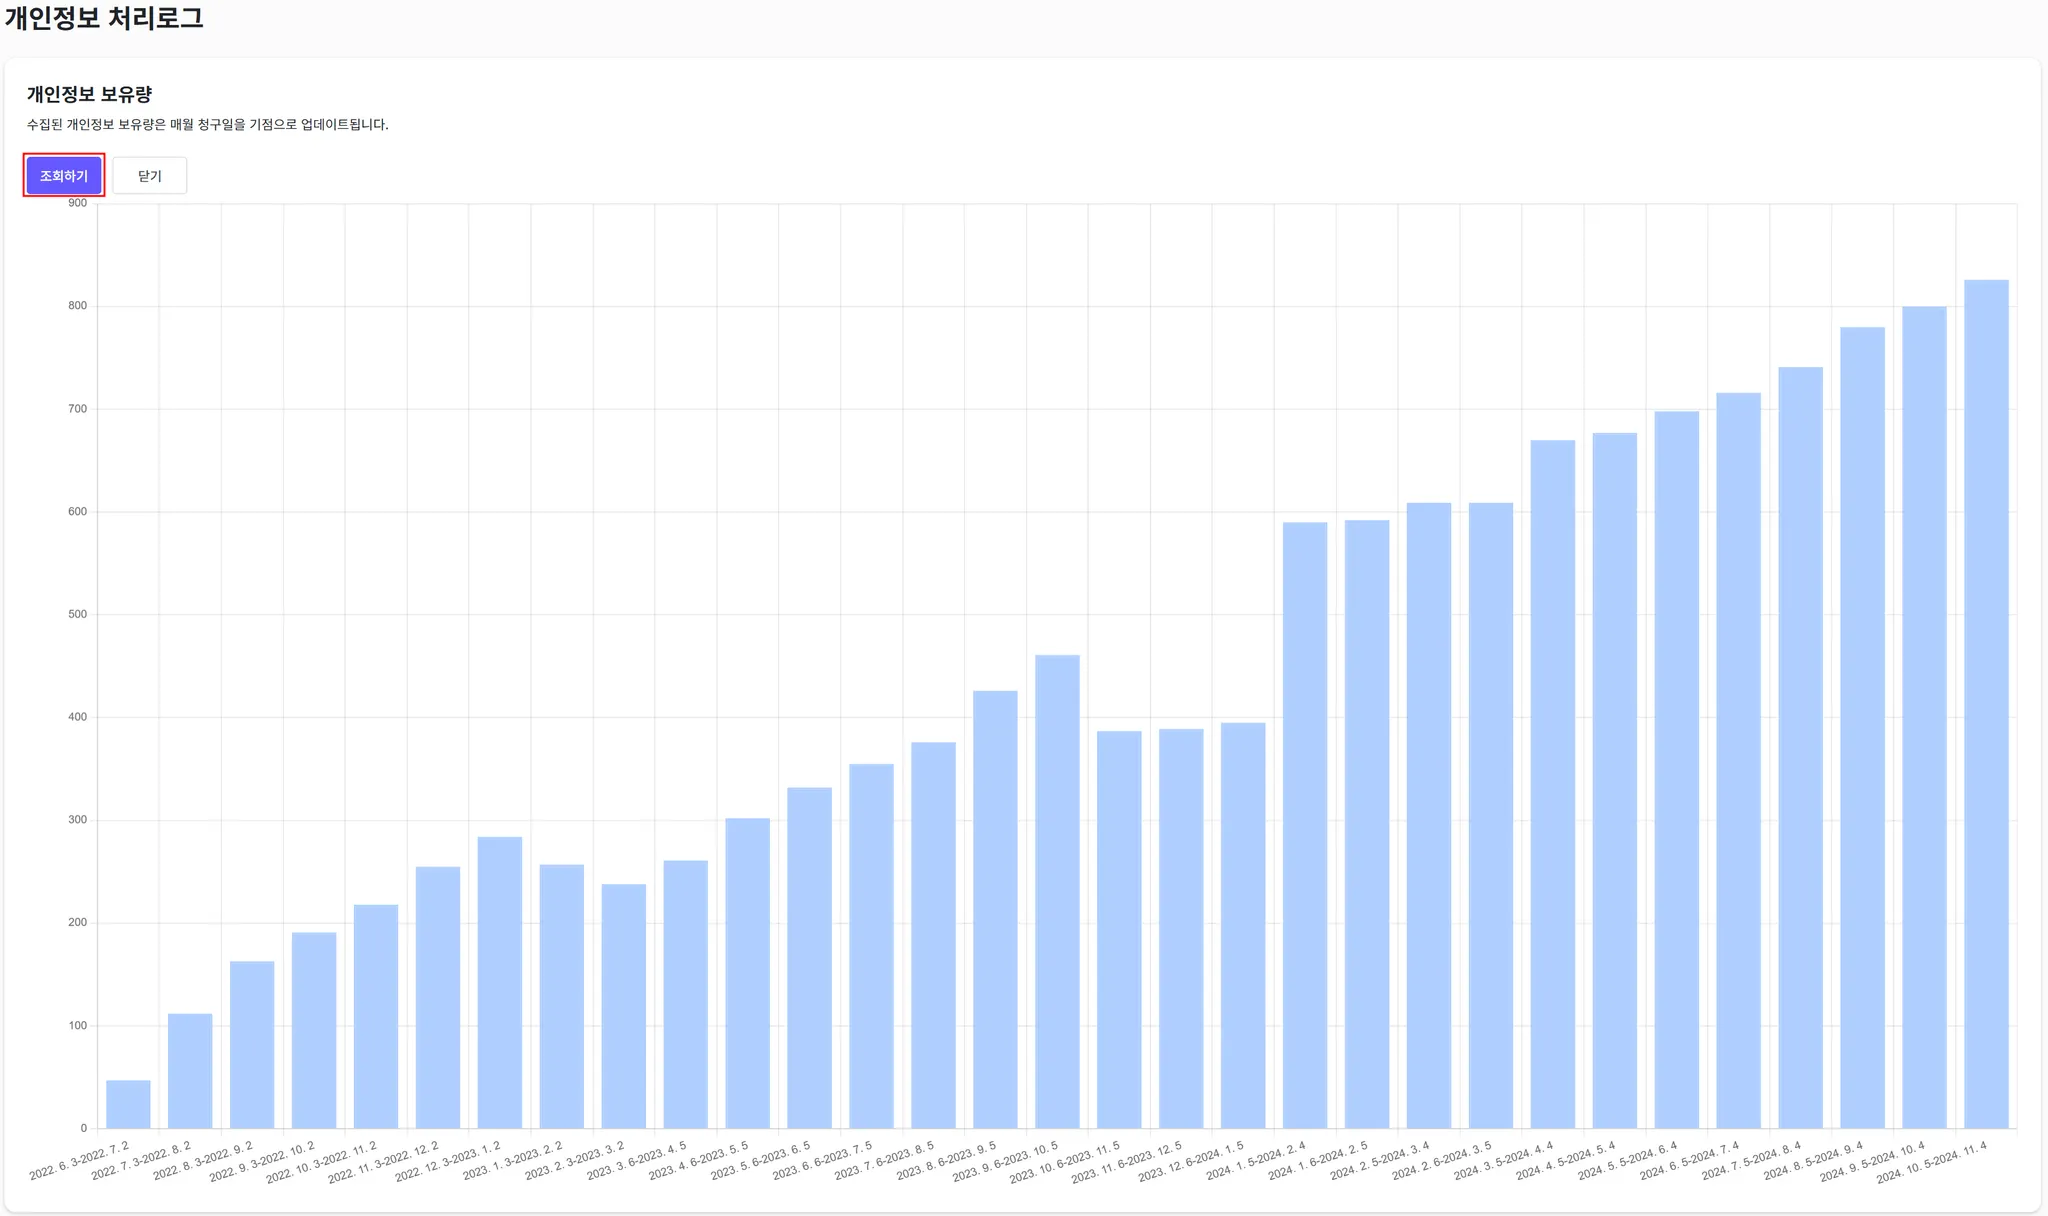Click the bar for 2024. 2. 5-2024. 3. 4
The image size is (2048, 1216).
1429,815
